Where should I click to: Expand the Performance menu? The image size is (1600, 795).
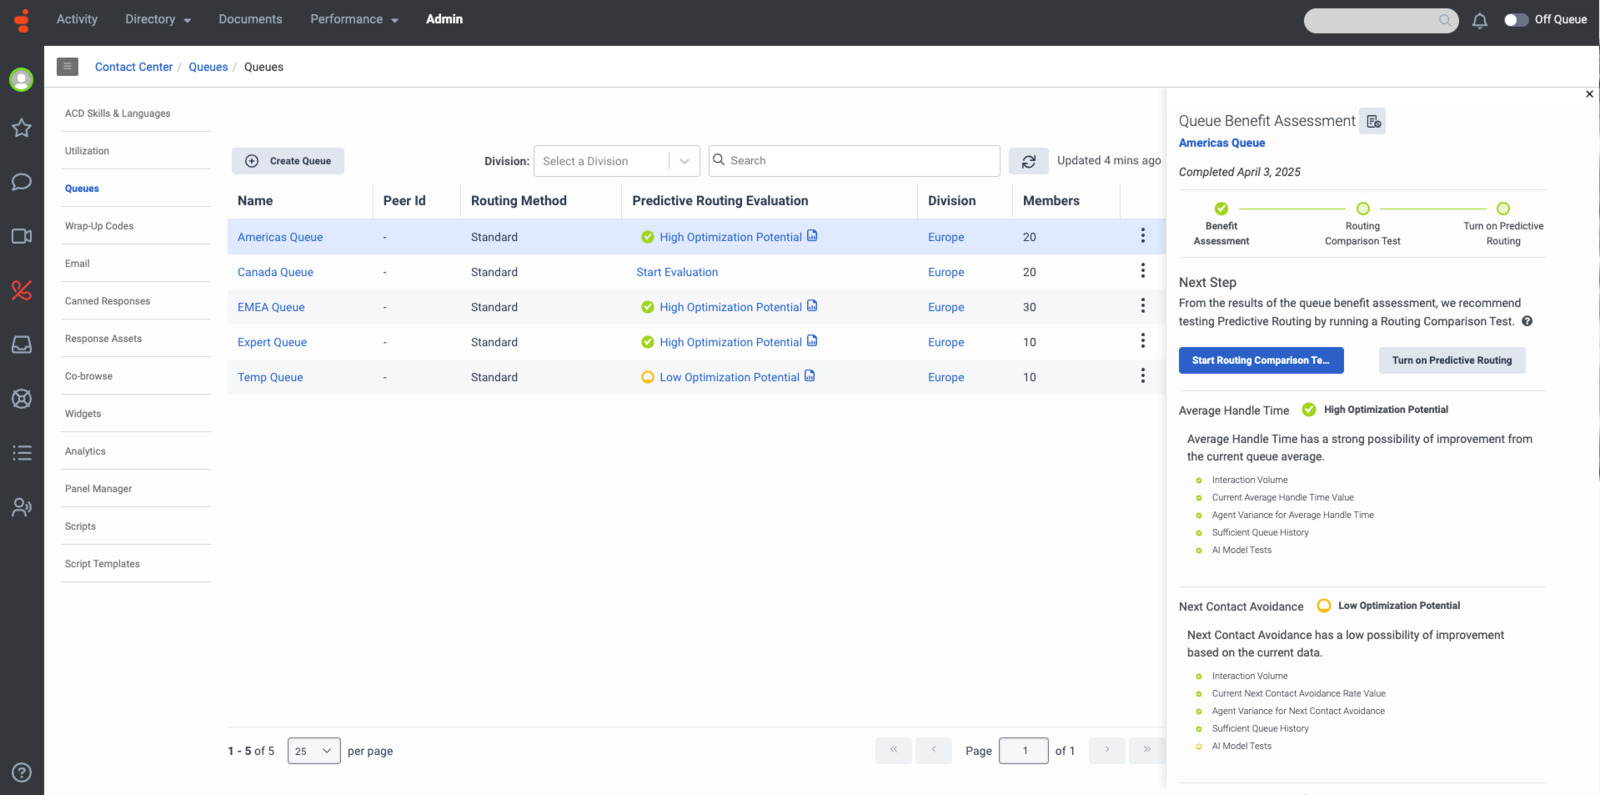click(x=354, y=19)
